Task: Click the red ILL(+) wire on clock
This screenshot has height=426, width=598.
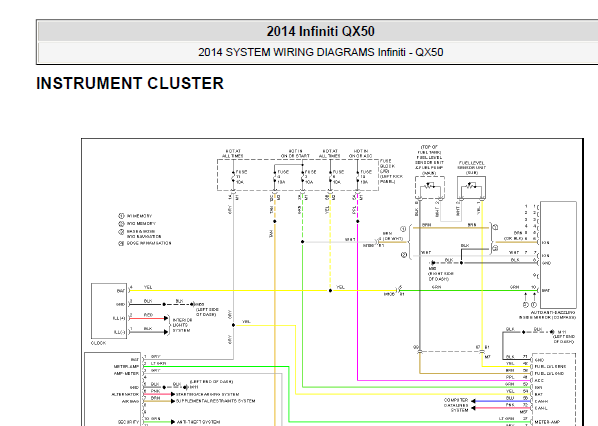Action: (148, 318)
